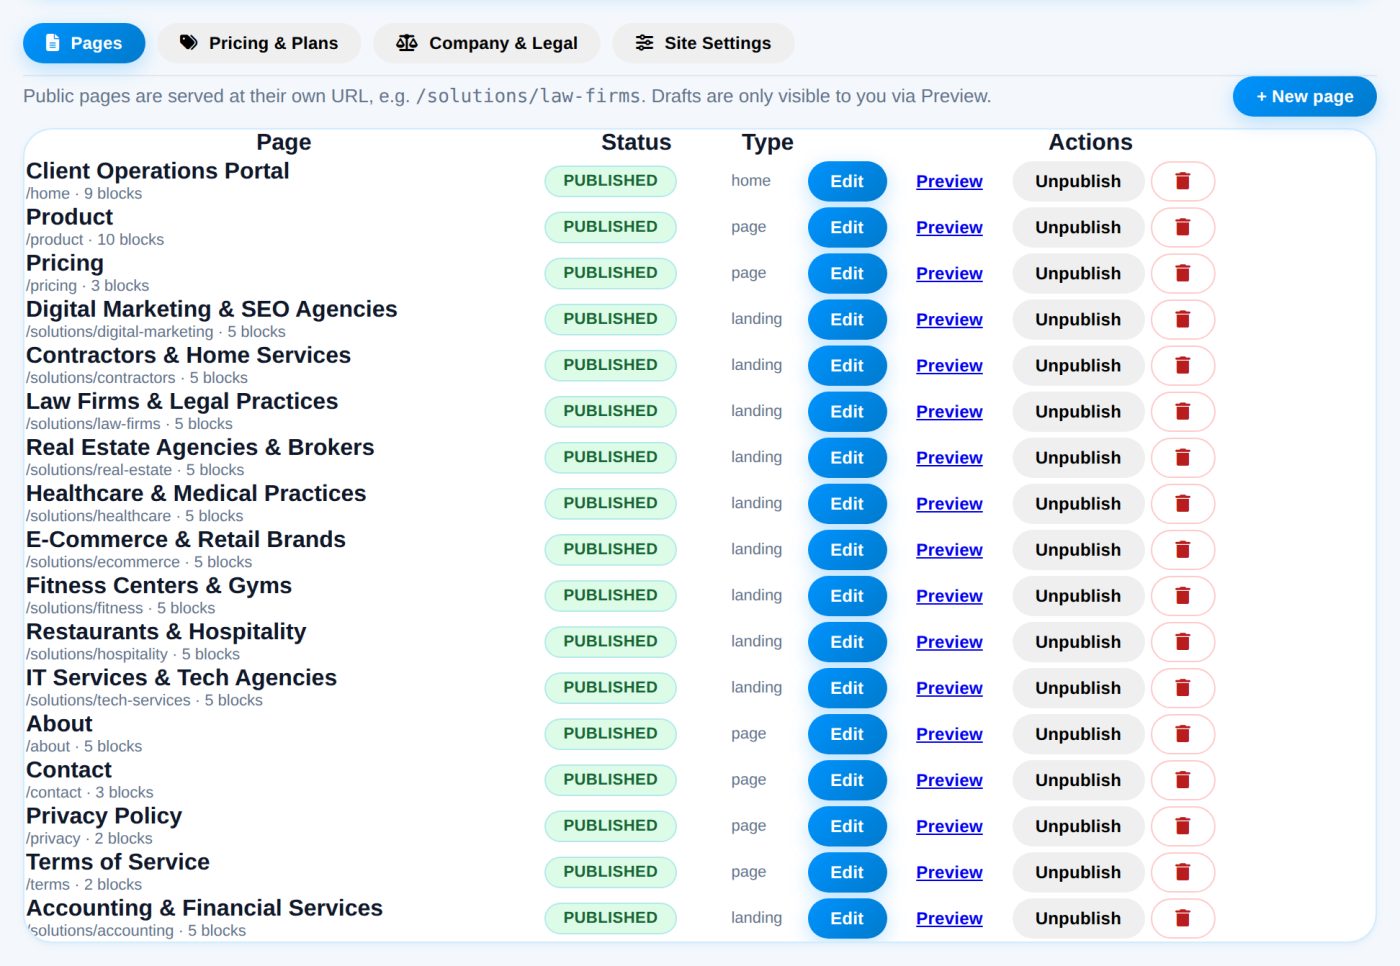Click PUBLISHED badge for Digital Marketing row
The width and height of the screenshot is (1400, 966).
610,319
